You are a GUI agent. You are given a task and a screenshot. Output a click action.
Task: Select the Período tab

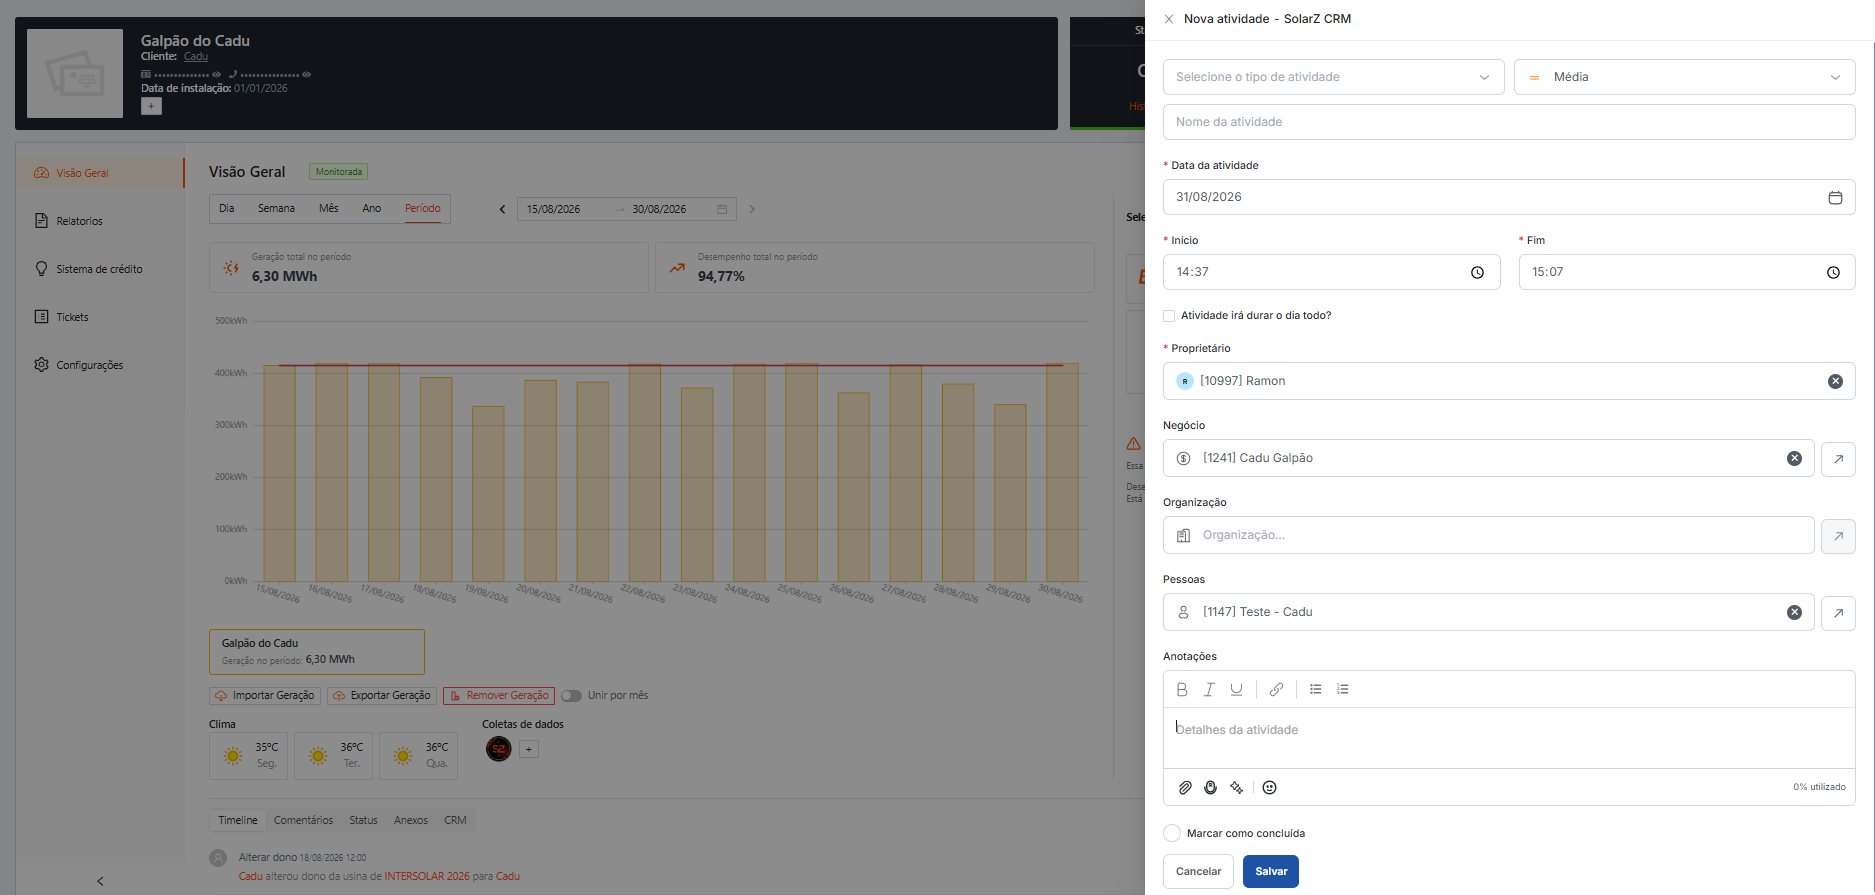tap(423, 208)
